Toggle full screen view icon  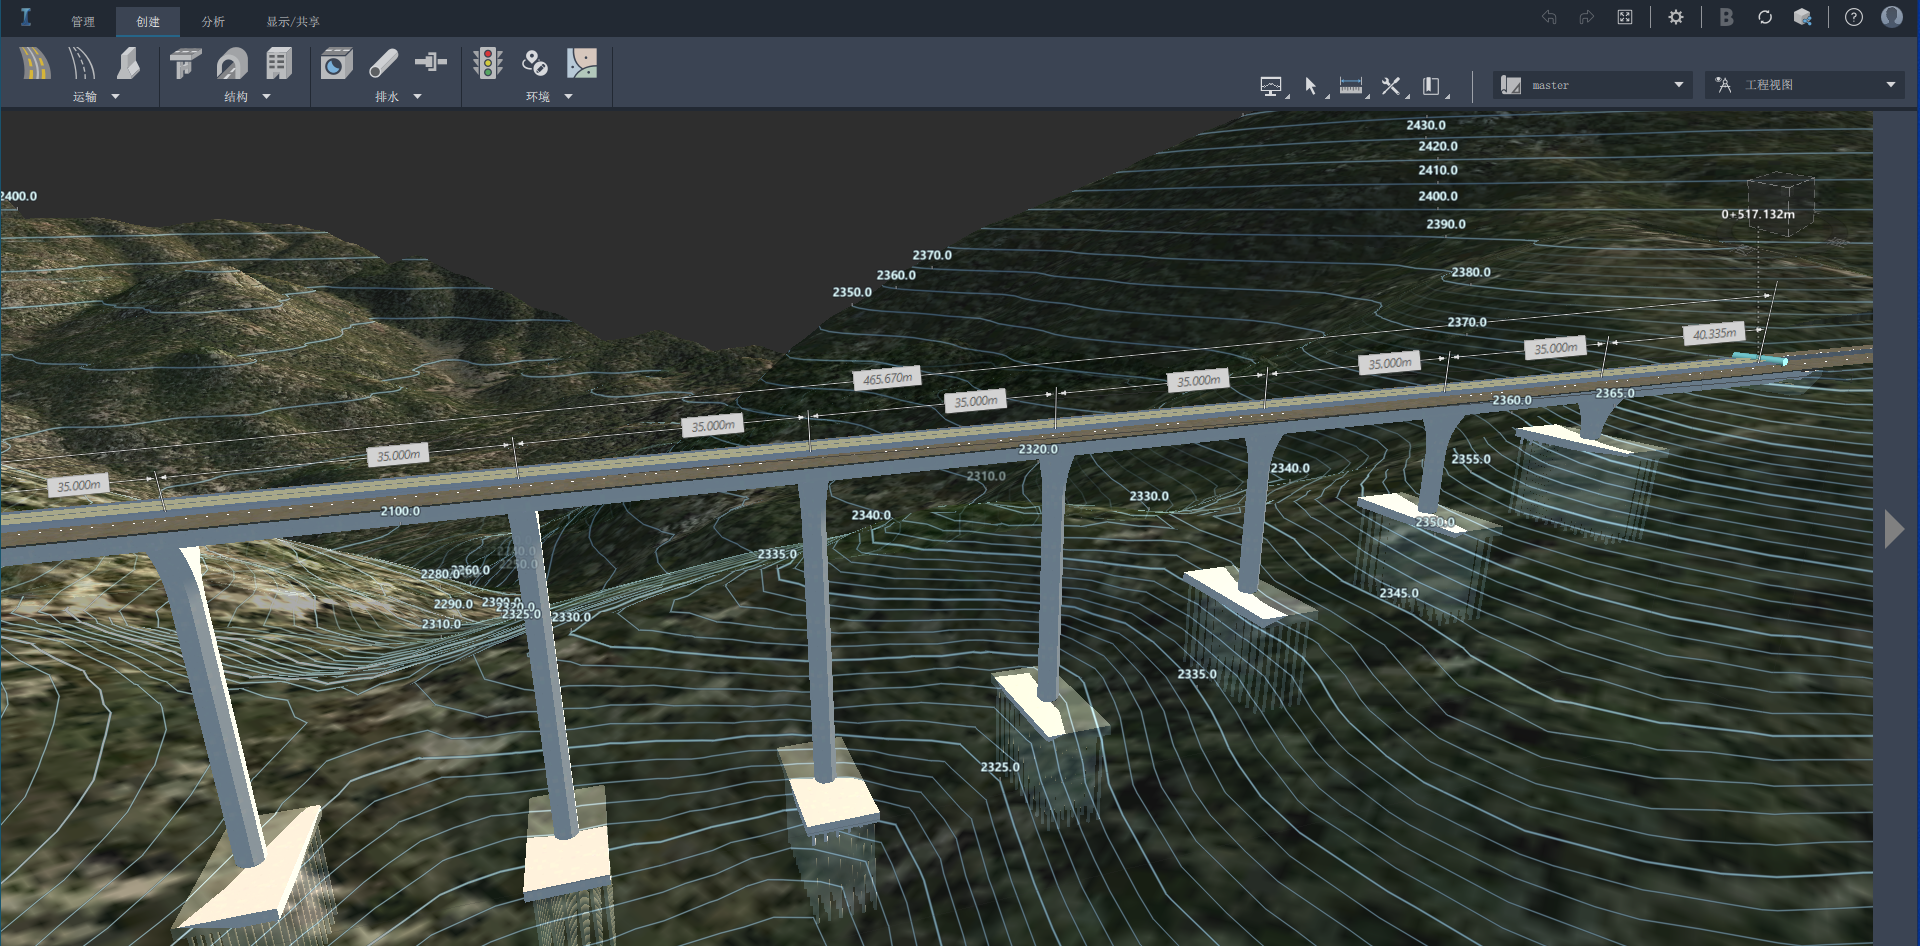1625,17
